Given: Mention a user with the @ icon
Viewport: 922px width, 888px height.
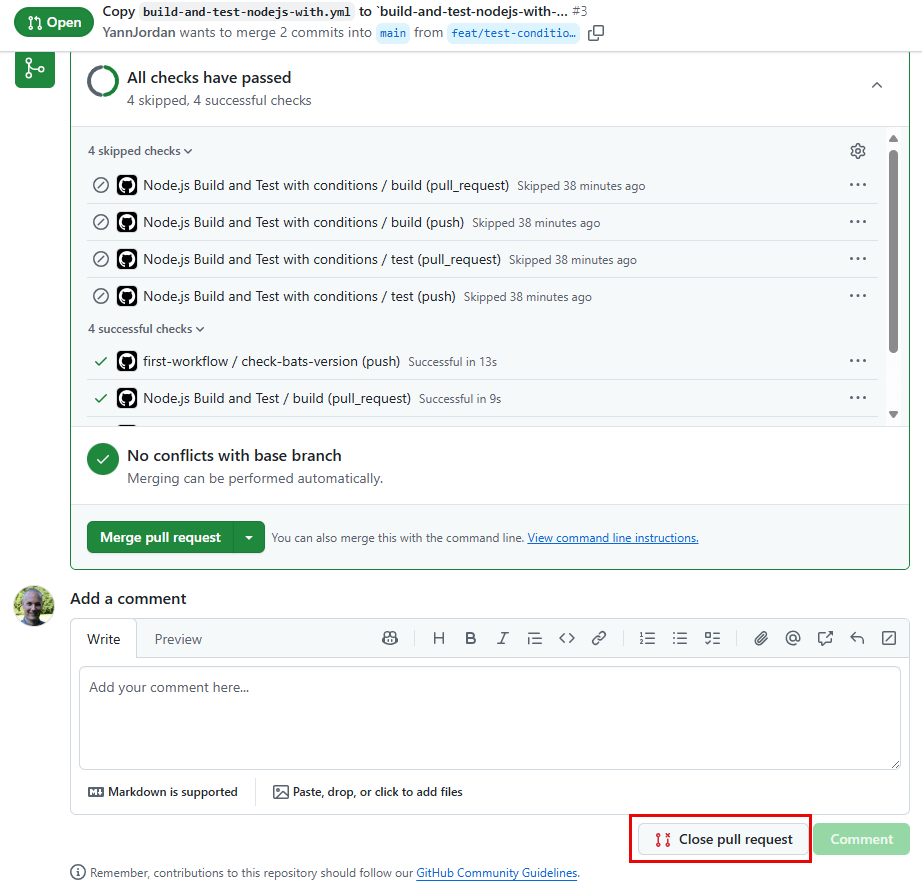Looking at the screenshot, I should click(x=793, y=638).
